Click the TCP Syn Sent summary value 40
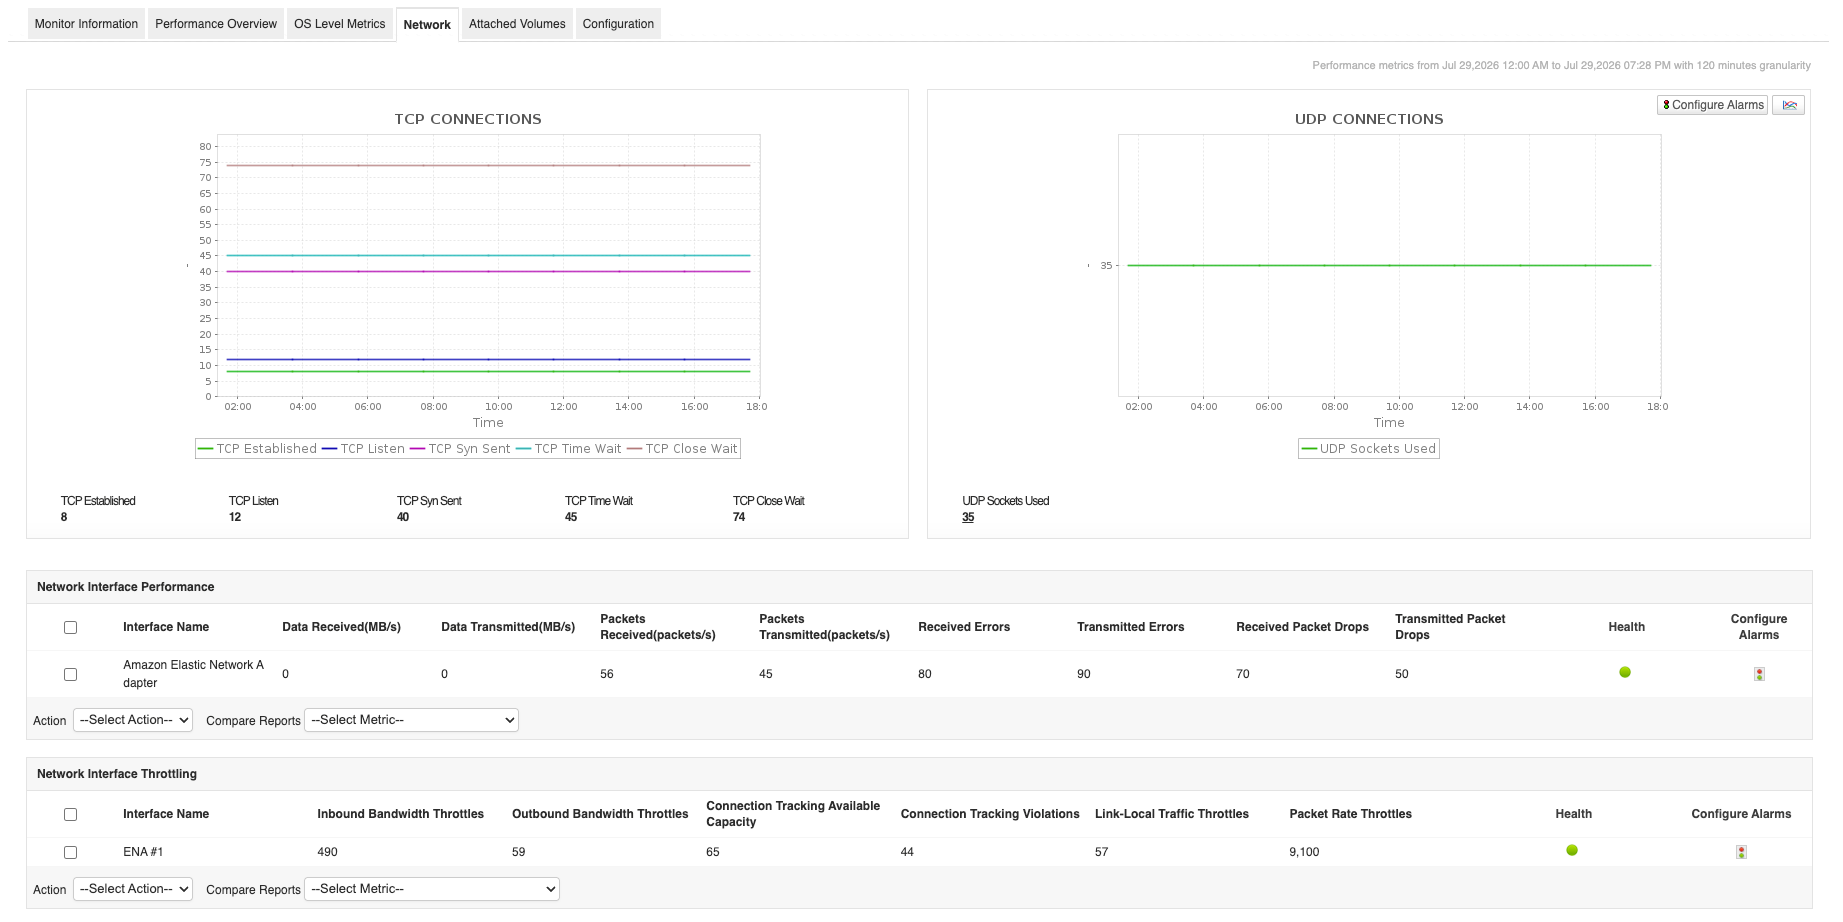 [403, 517]
